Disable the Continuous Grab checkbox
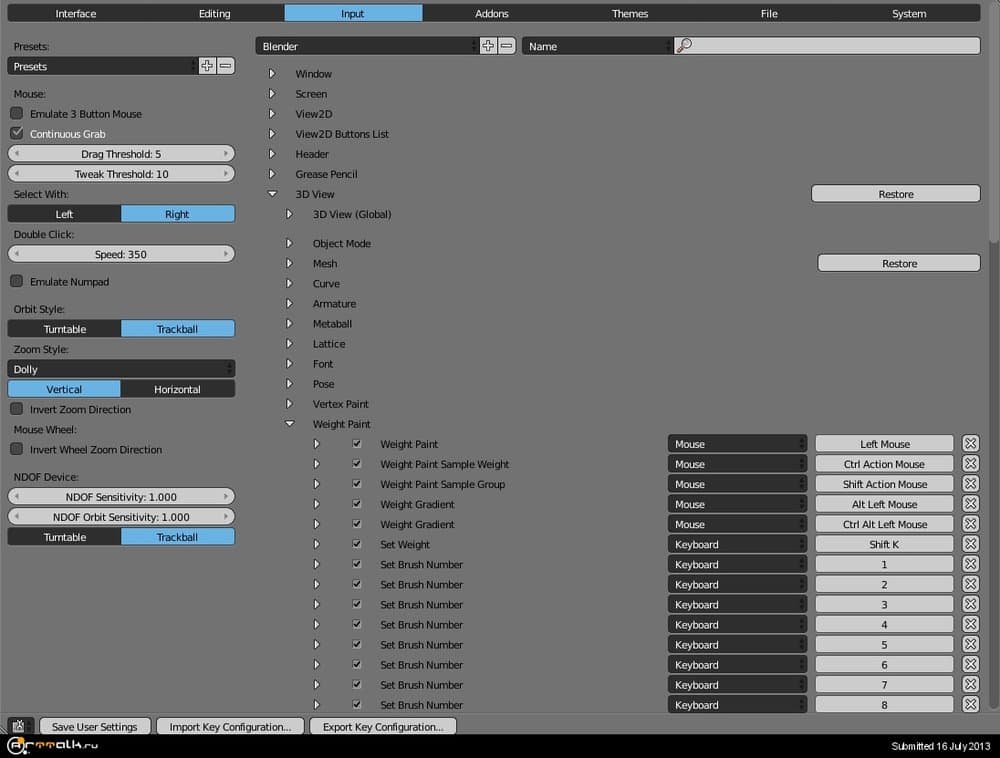This screenshot has width=1000, height=758. pos(16,133)
